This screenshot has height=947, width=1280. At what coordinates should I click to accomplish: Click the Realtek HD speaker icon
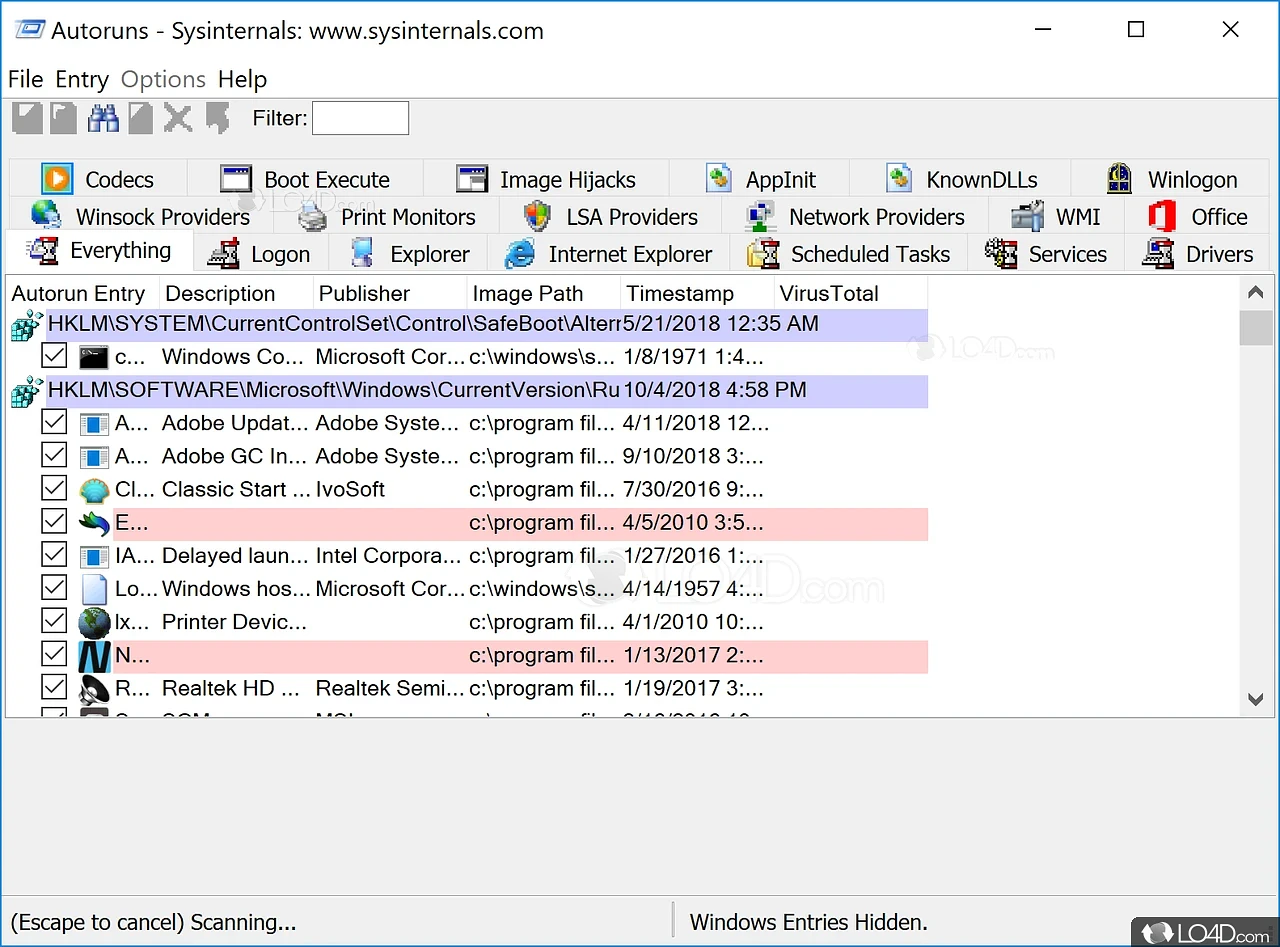coord(94,689)
